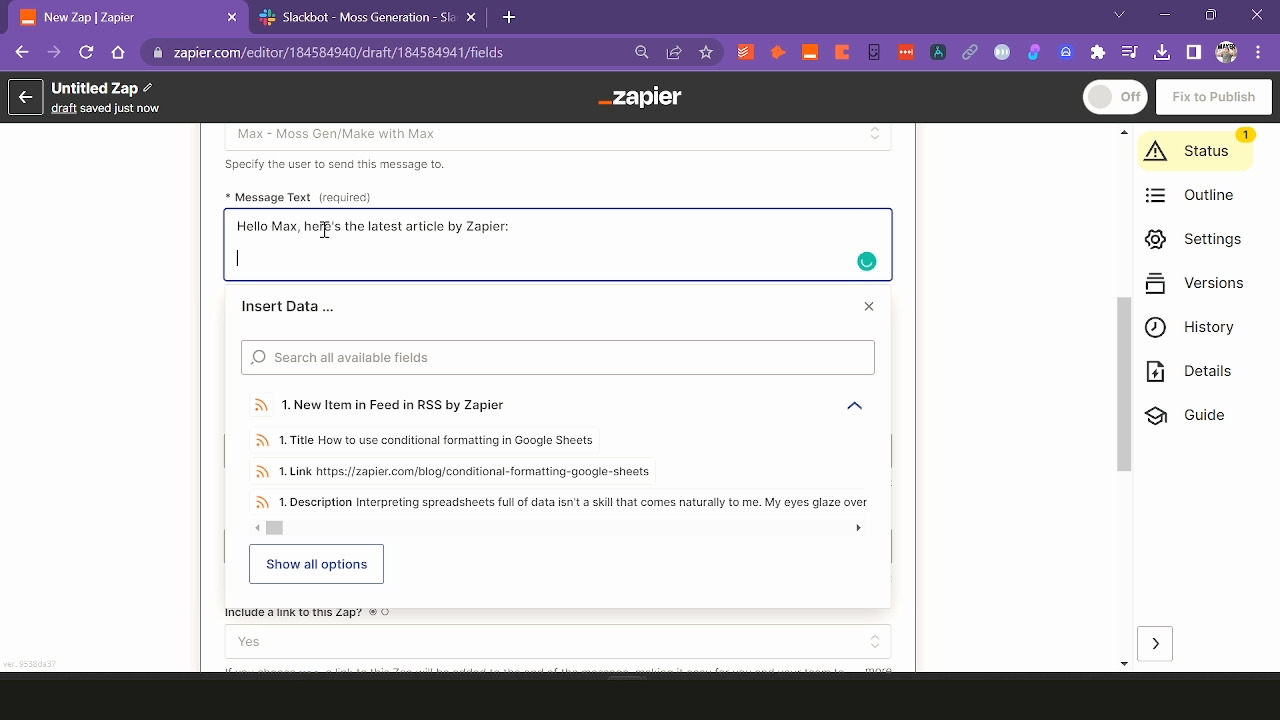Open the Chrome three-dot menu
The width and height of the screenshot is (1280, 720).
click(x=1257, y=52)
